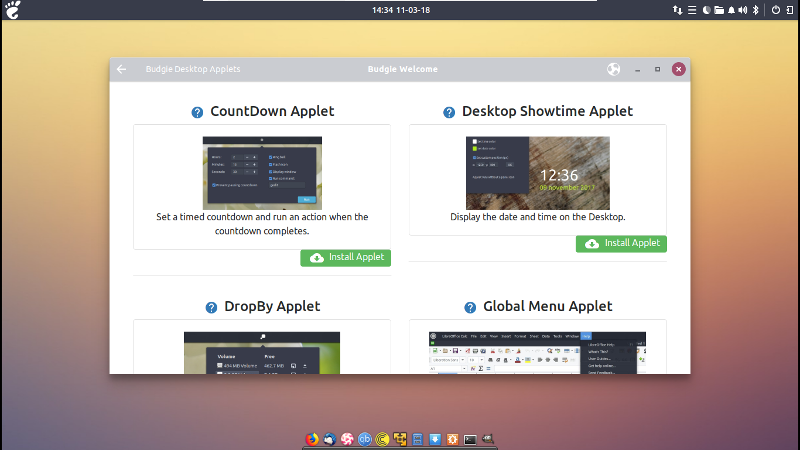The image size is (800, 450).
Task: Open the three-line menu tray icon
Action: (692, 10)
